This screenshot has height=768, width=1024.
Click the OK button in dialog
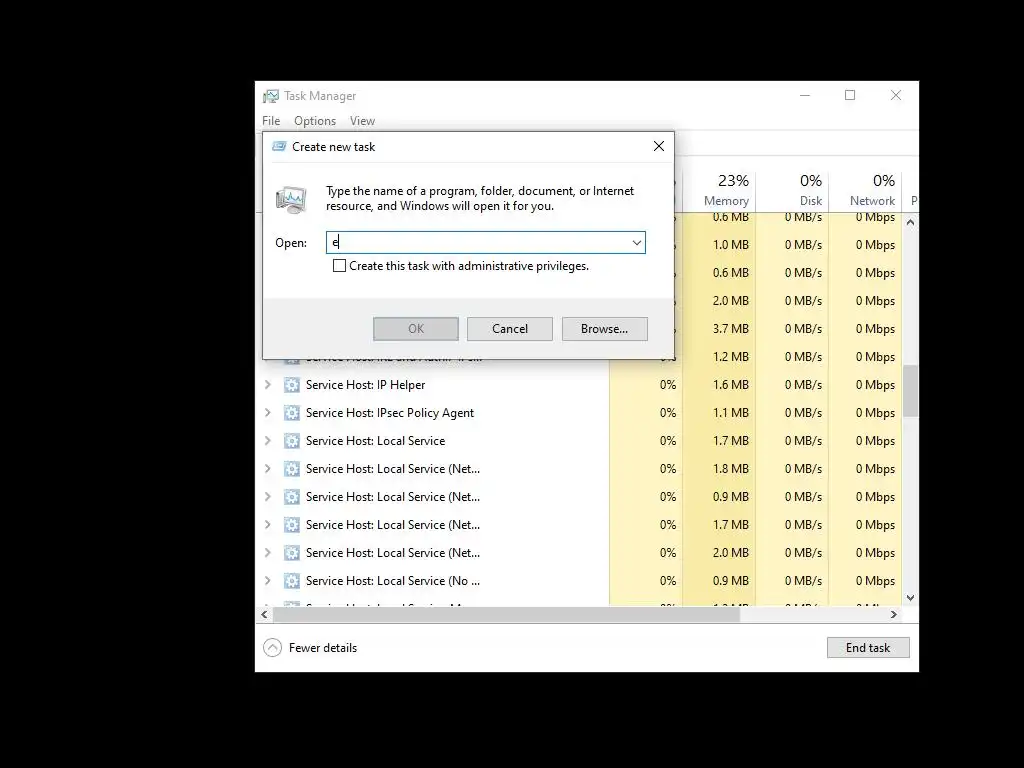416,328
